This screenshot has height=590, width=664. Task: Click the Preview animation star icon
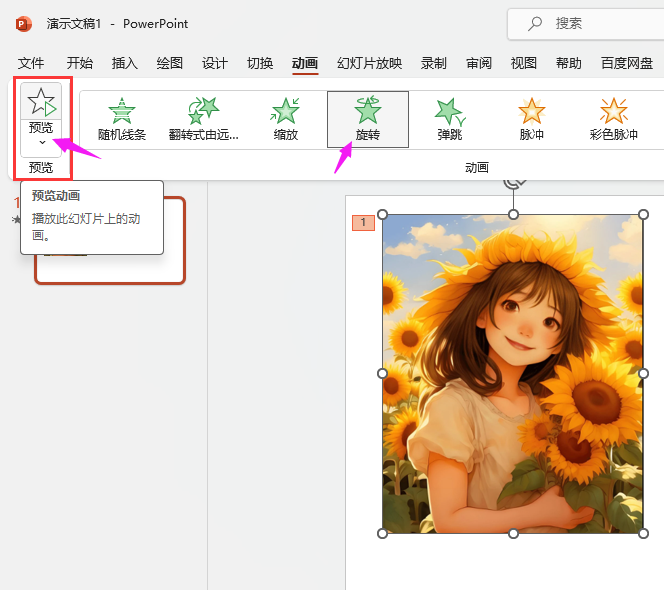click(41, 102)
